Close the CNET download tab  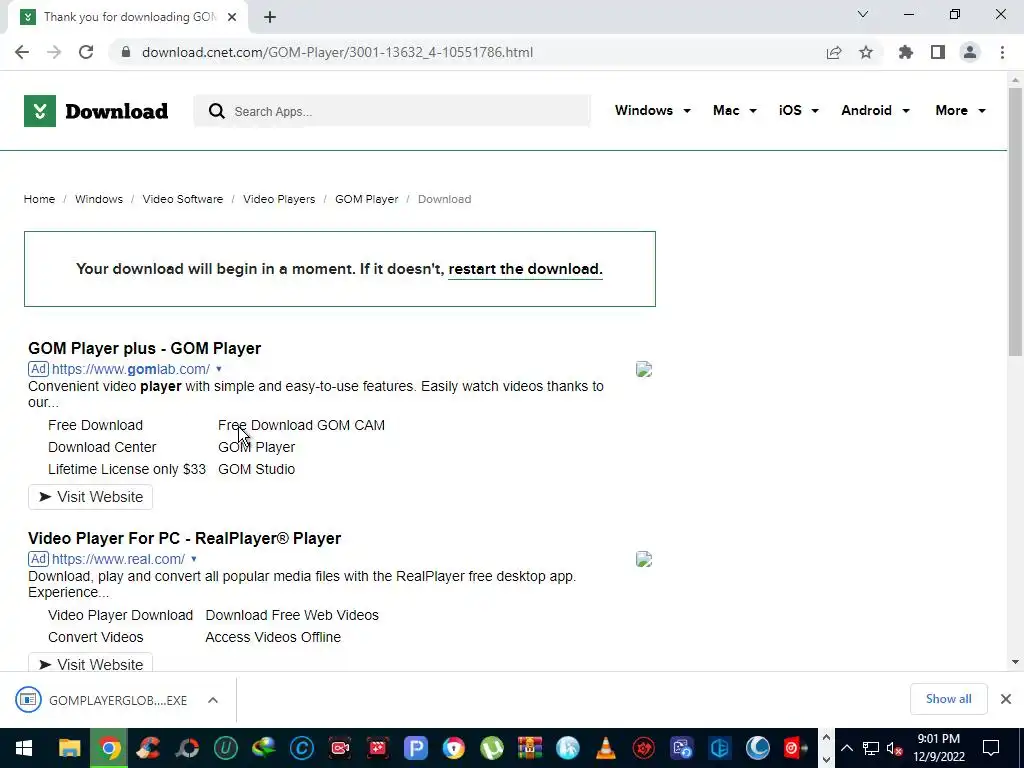coord(232,17)
